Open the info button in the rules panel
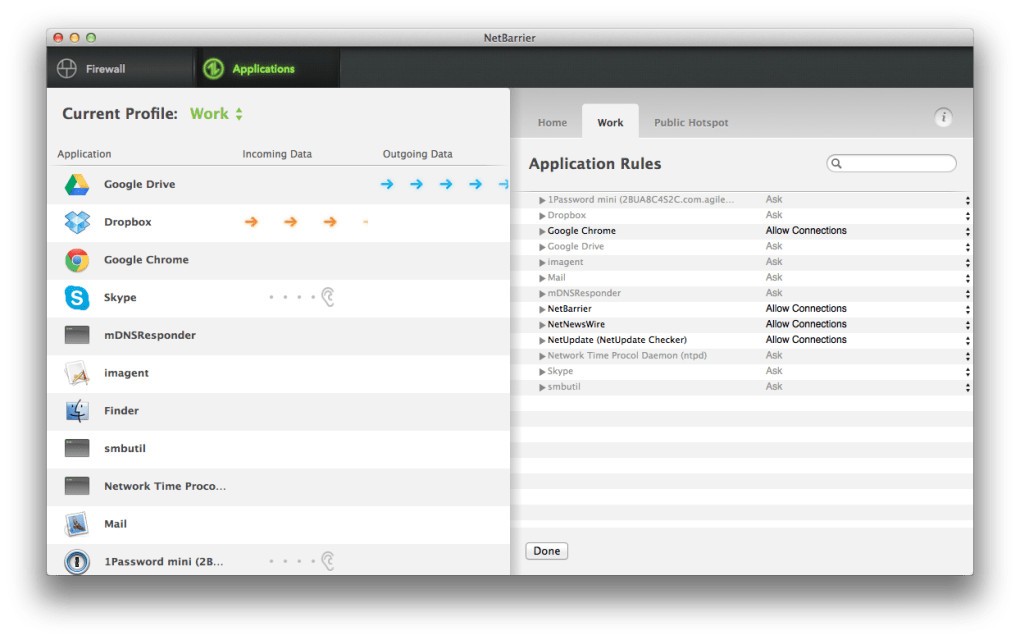Viewport: 1020px width, 640px height. click(943, 117)
